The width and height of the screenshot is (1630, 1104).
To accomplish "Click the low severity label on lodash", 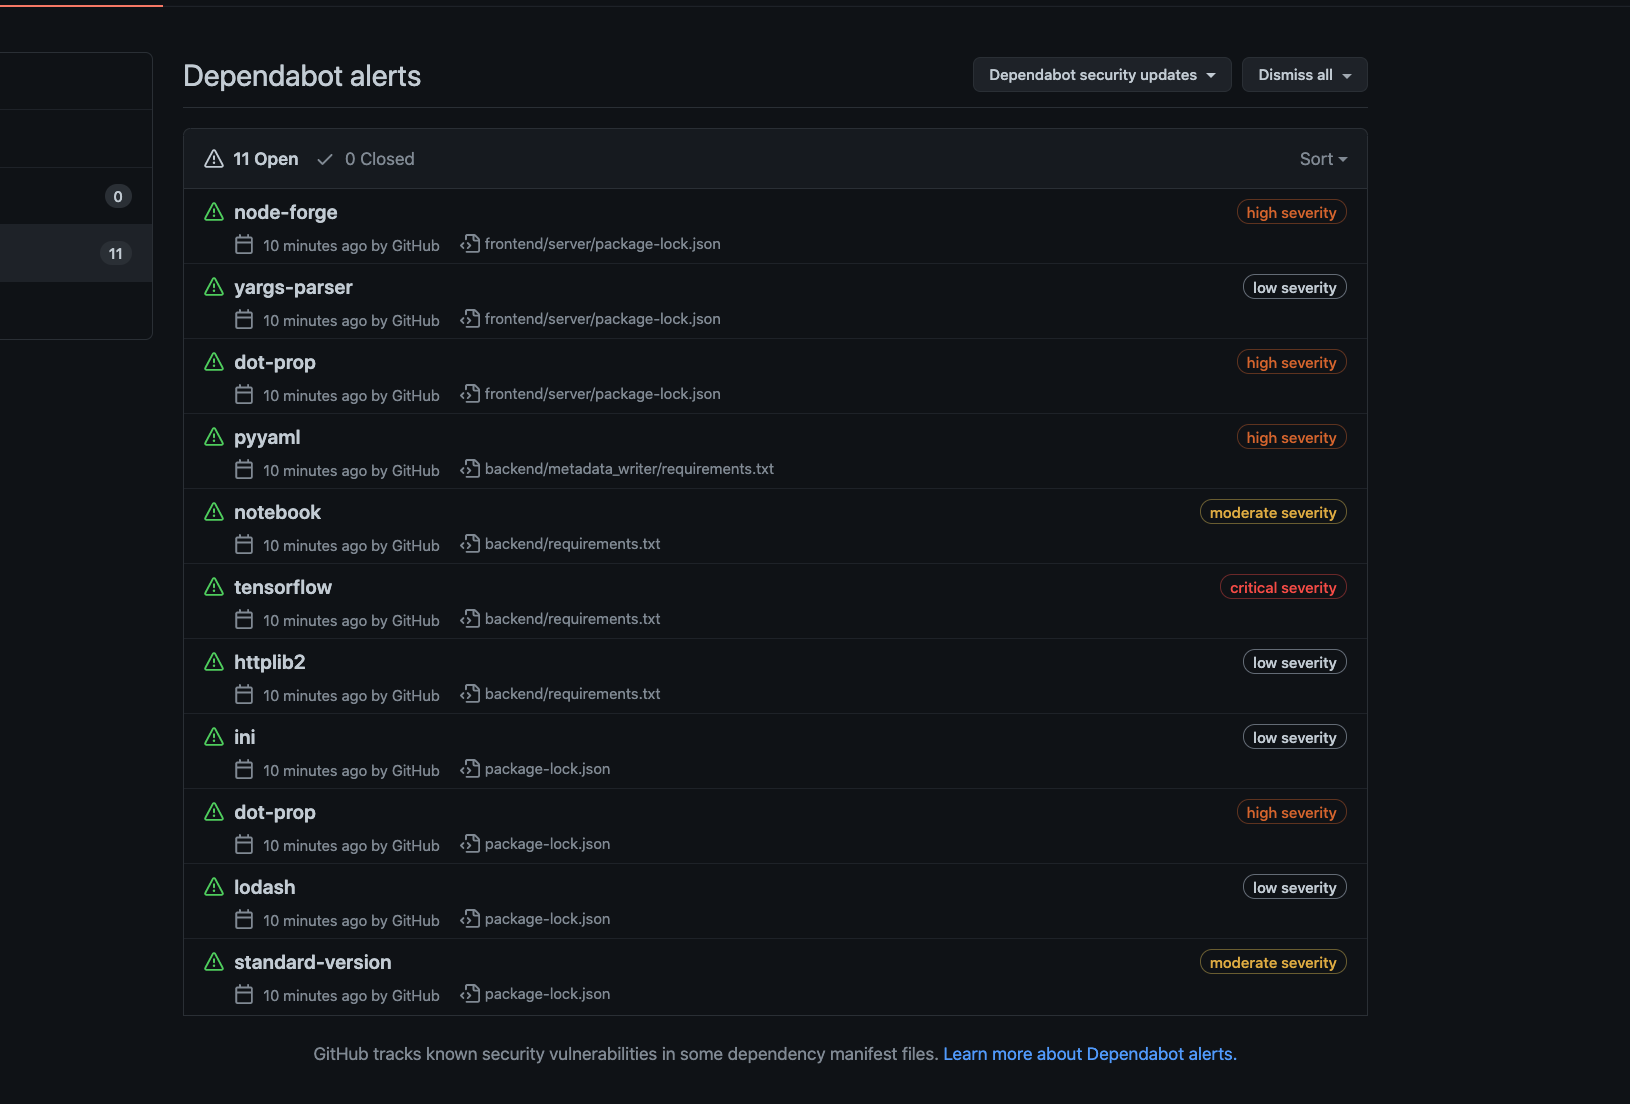I will (x=1294, y=887).
